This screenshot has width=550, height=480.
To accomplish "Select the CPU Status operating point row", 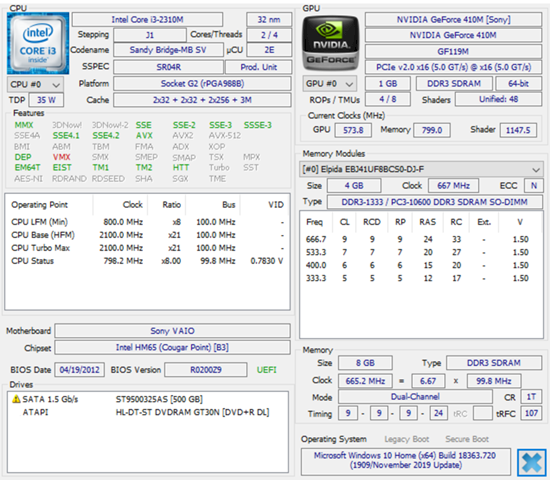I will pyautogui.click(x=147, y=261).
